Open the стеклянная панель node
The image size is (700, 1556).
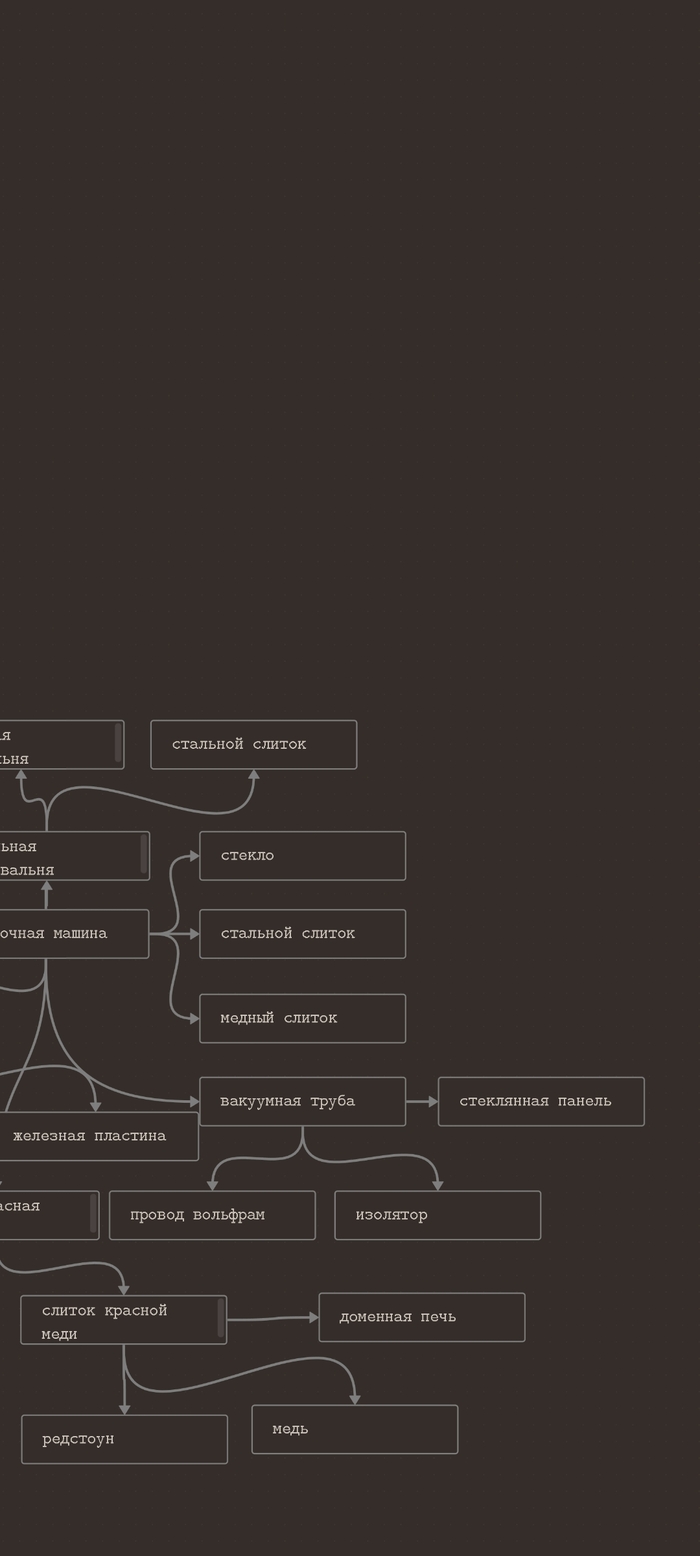(x=540, y=1101)
